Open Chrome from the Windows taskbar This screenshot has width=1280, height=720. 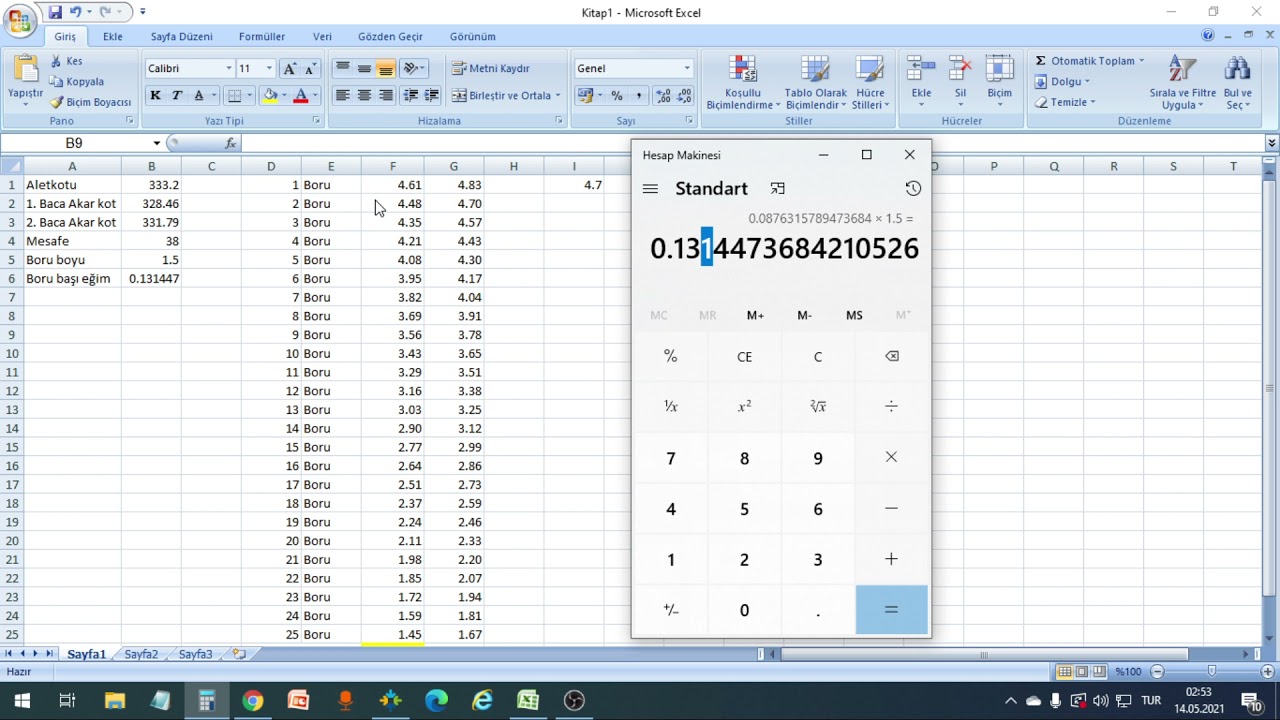coord(252,700)
